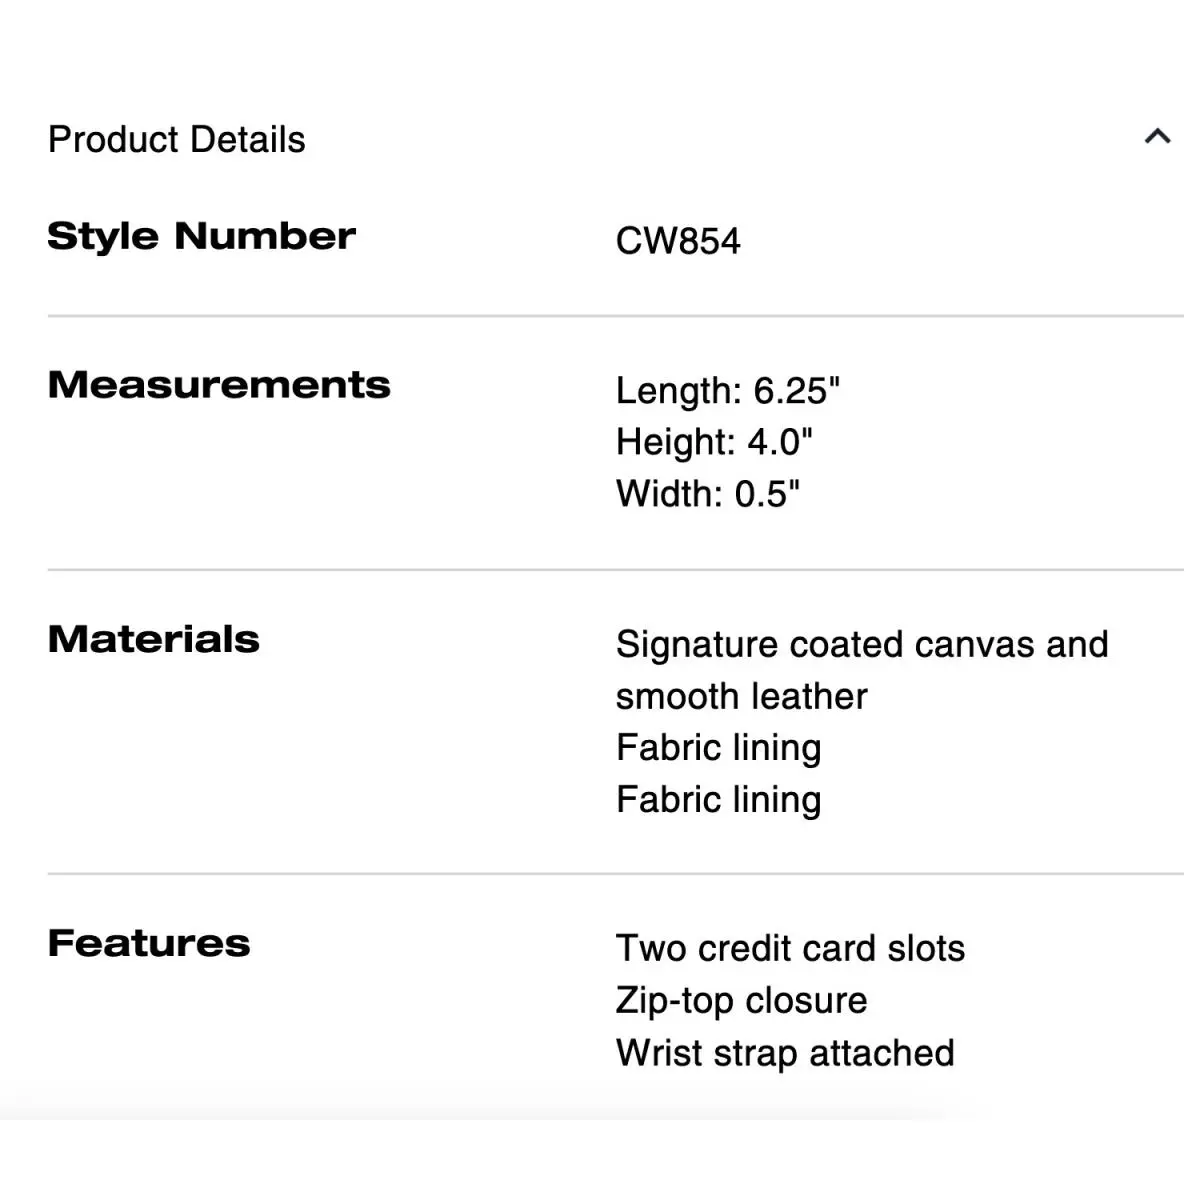Click the divider below Style Number
The width and height of the screenshot is (1200, 1200).
[616, 316]
